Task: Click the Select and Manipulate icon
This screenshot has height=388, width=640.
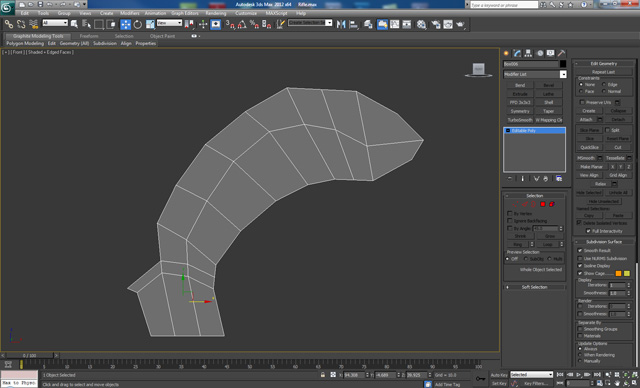Action: 203,24
